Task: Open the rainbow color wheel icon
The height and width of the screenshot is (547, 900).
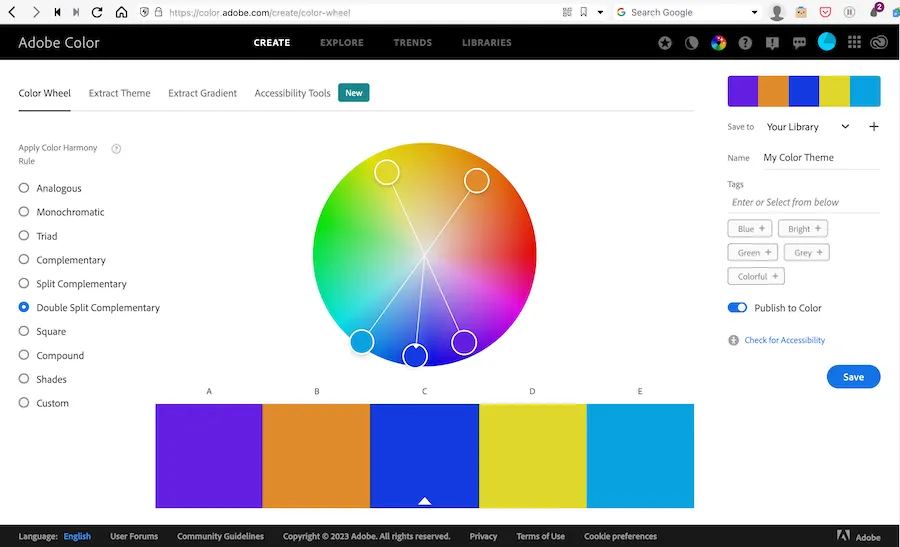Action: tap(718, 42)
